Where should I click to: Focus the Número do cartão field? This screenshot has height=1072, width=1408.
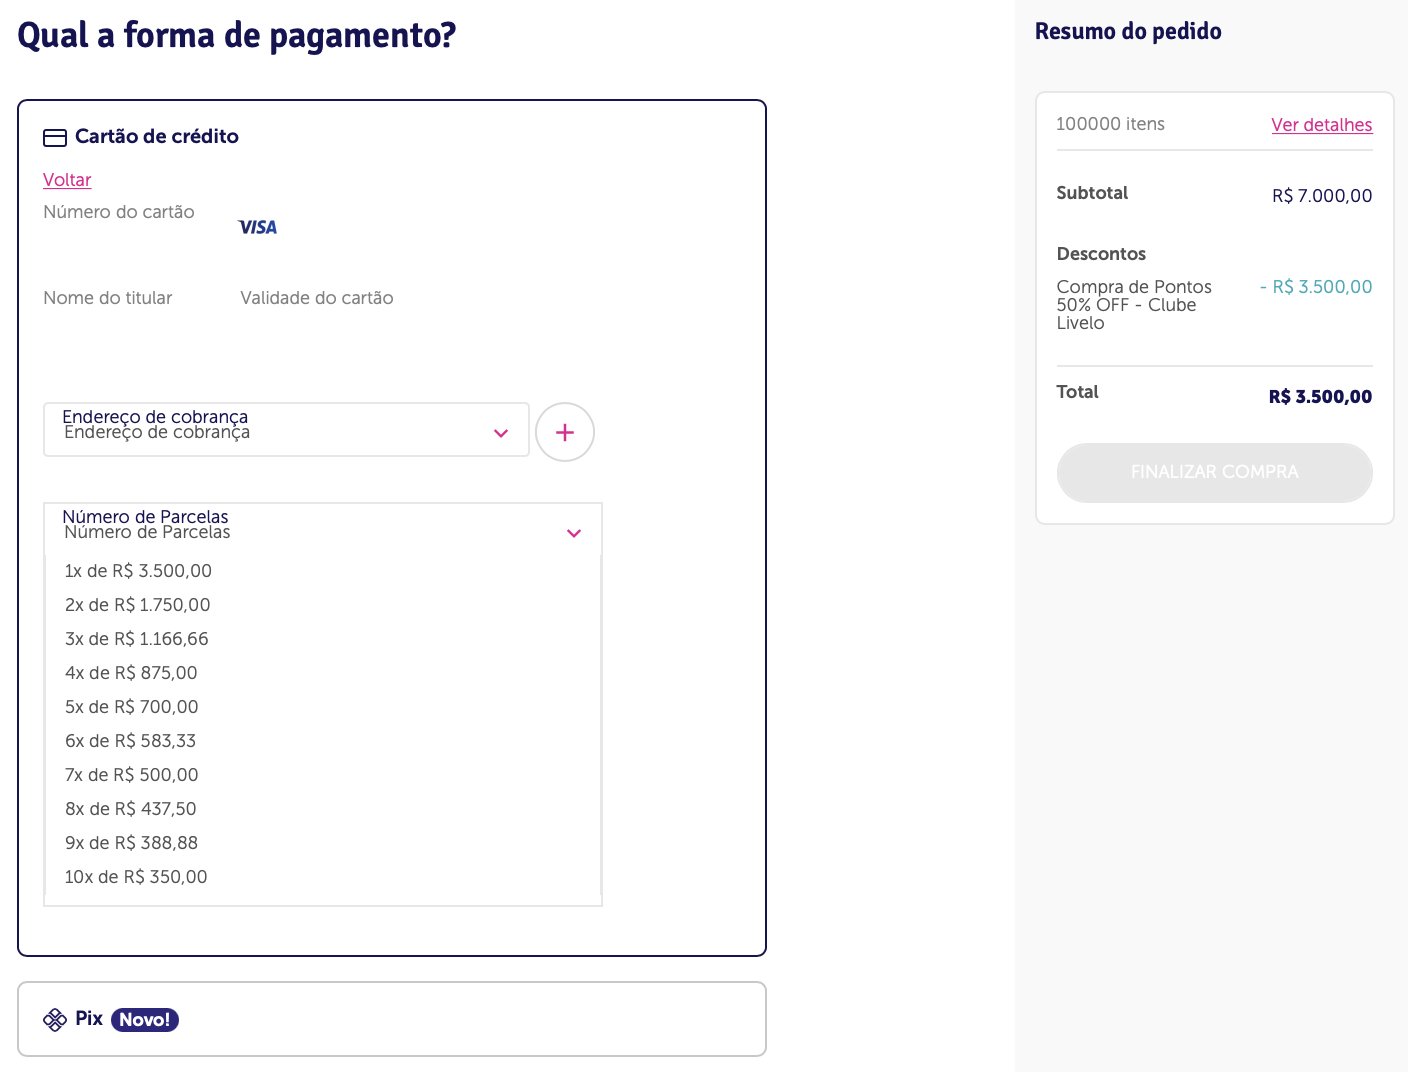click(x=119, y=212)
